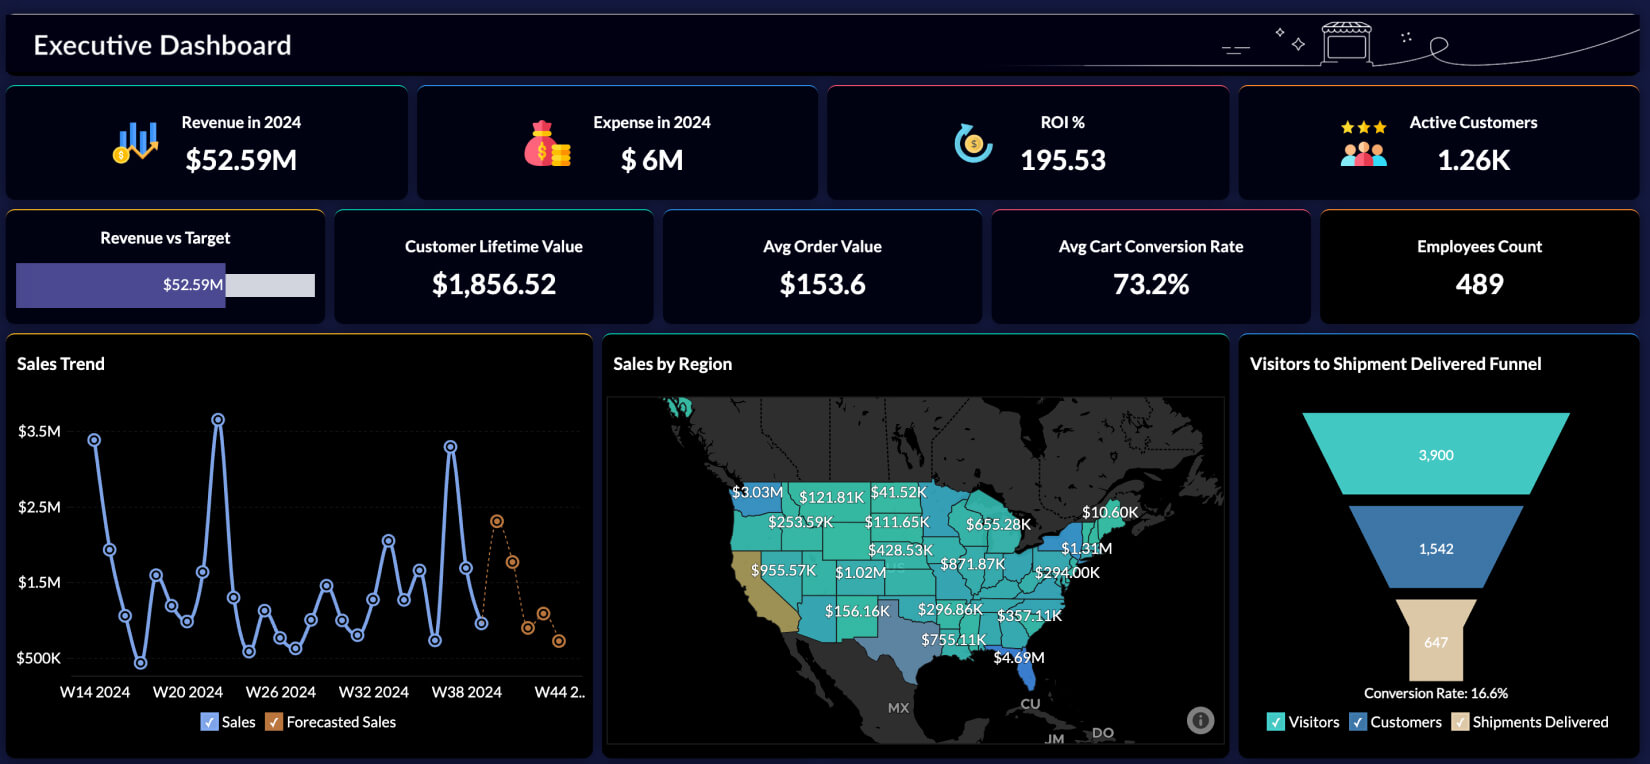Image resolution: width=1650 pixels, height=764 pixels.
Task: Hide the Shipments Delivered series checkbox
Action: [x=1460, y=722]
